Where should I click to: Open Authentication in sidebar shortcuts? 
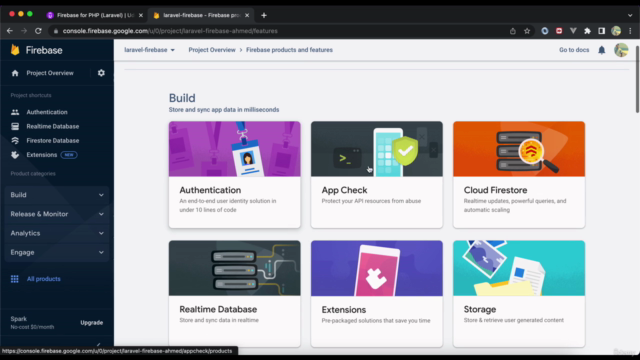(x=47, y=112)
